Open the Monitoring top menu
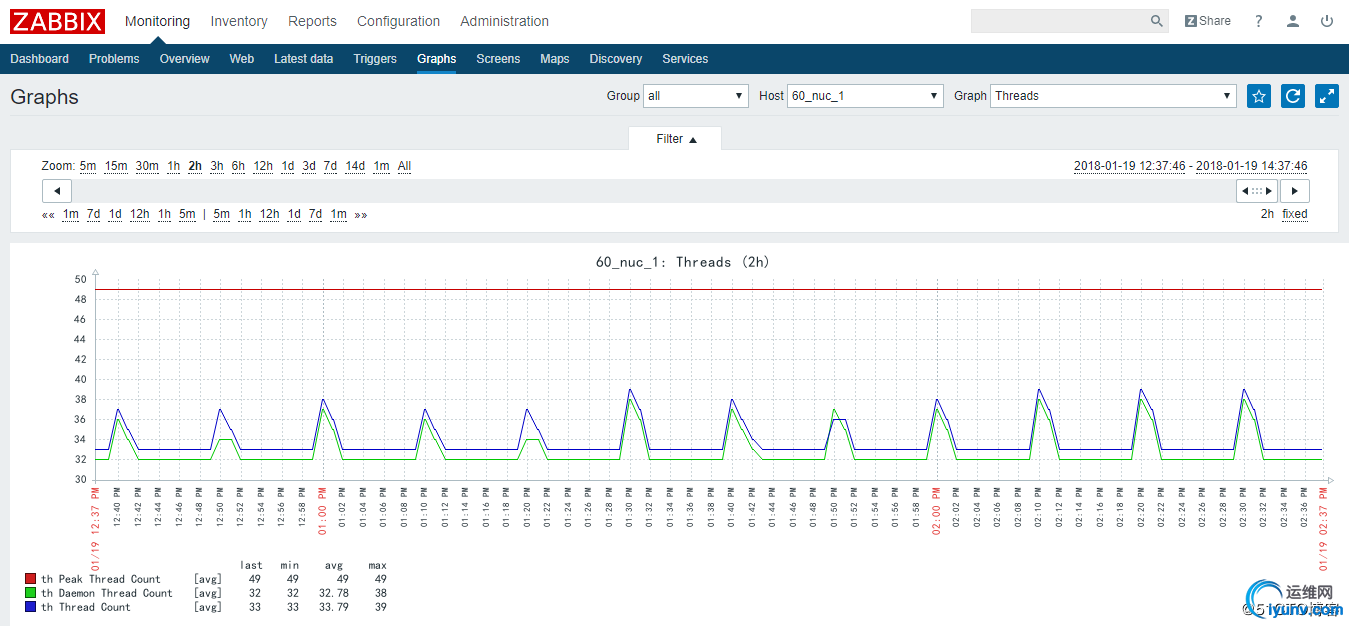This screenshot has width=1349, height=626. click(157, 21)
